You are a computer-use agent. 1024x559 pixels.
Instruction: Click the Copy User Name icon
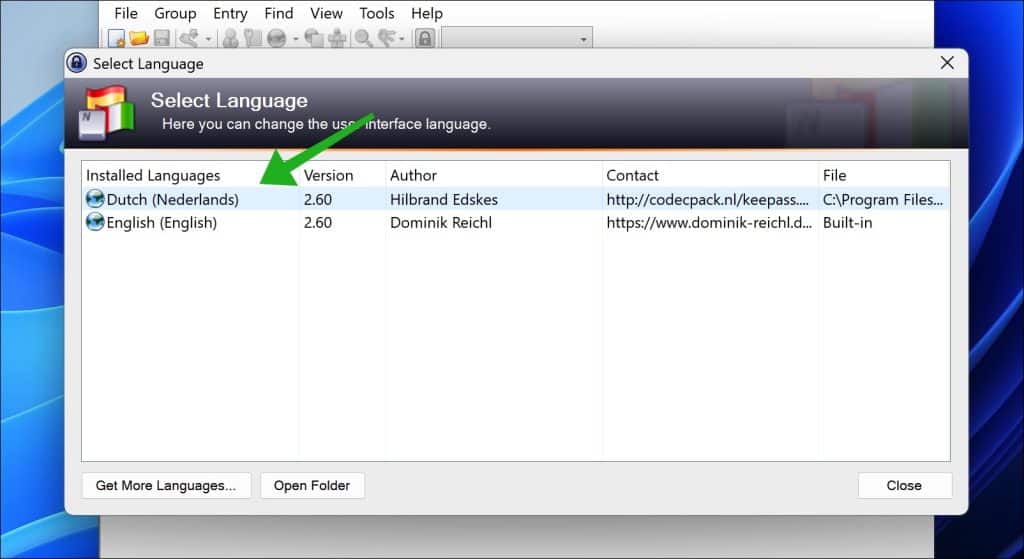(230, 39)
